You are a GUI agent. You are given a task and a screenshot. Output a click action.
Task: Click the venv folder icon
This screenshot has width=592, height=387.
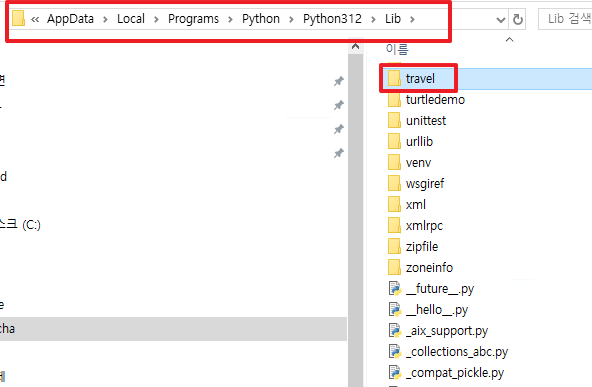tap(394, 162)
